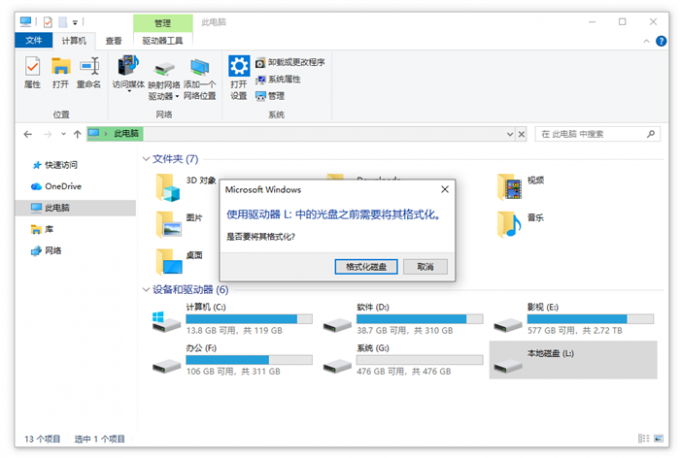This screenshot has width=680, height=458.
Task: Click the C: drive usage bar
Action: click(249, 319)
